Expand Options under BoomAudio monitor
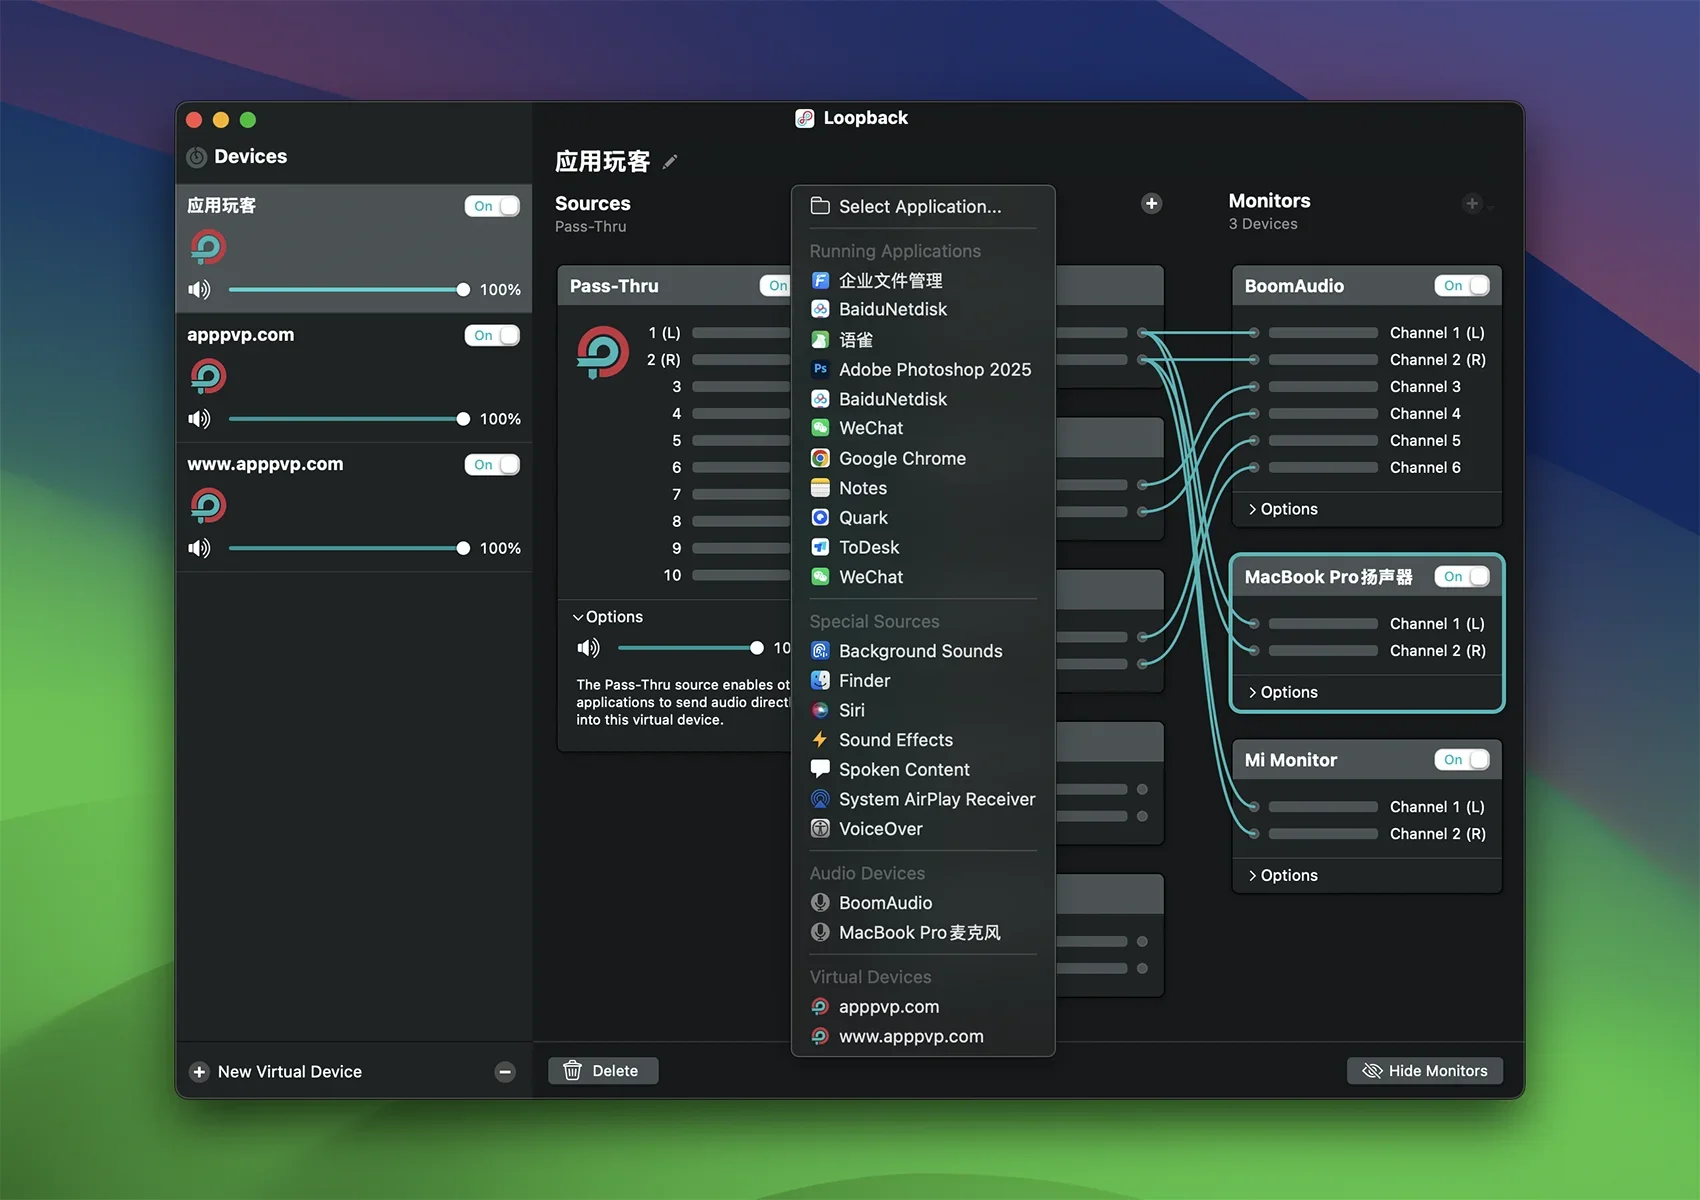 point(1283,509)
